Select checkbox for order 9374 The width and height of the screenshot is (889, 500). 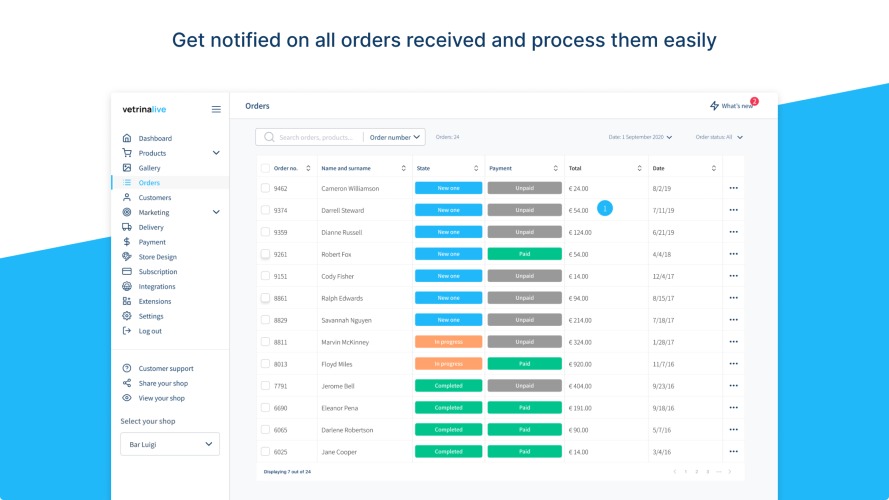point(265,210)
